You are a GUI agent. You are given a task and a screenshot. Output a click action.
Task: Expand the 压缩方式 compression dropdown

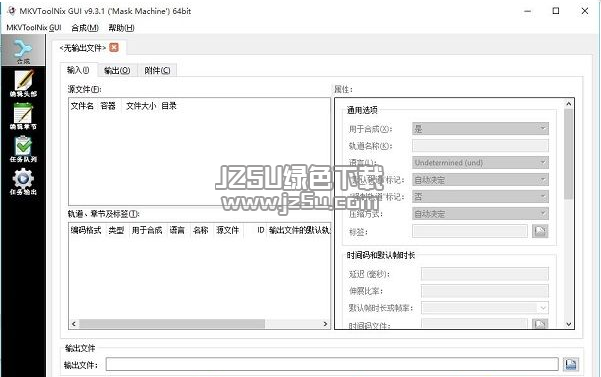click(x=480, y=213)
